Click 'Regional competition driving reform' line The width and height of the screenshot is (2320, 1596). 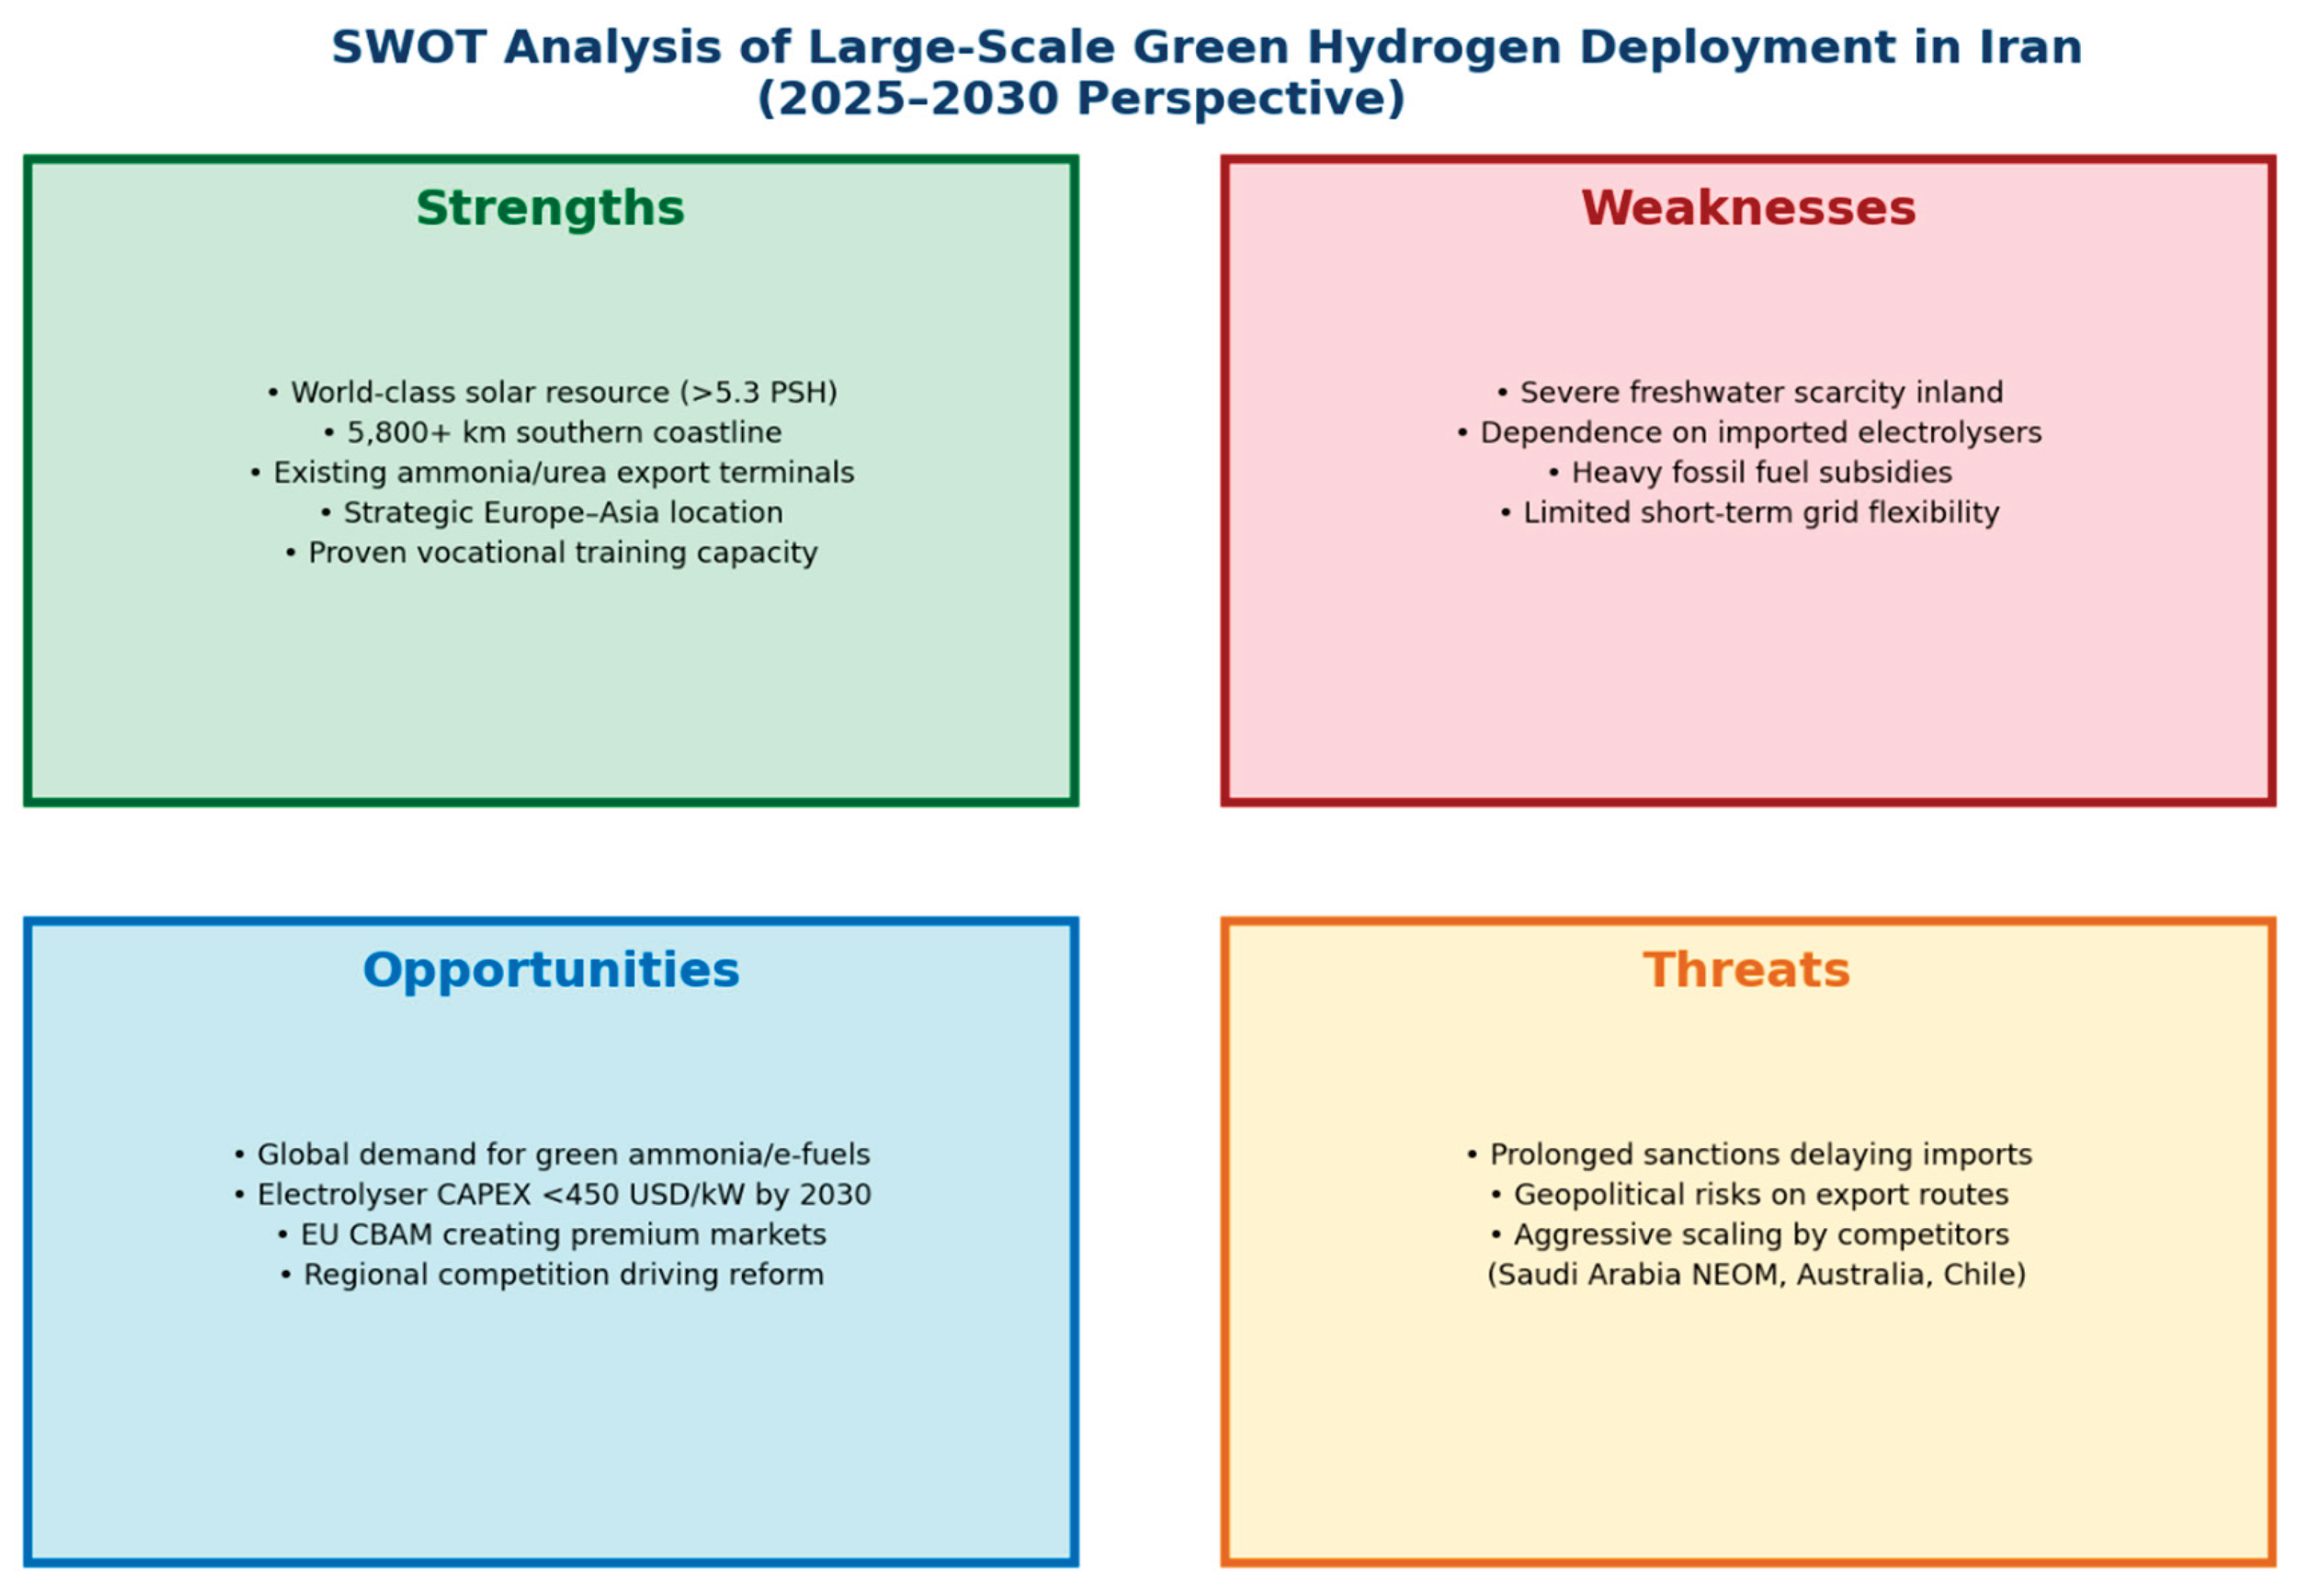pos(552,1274)
